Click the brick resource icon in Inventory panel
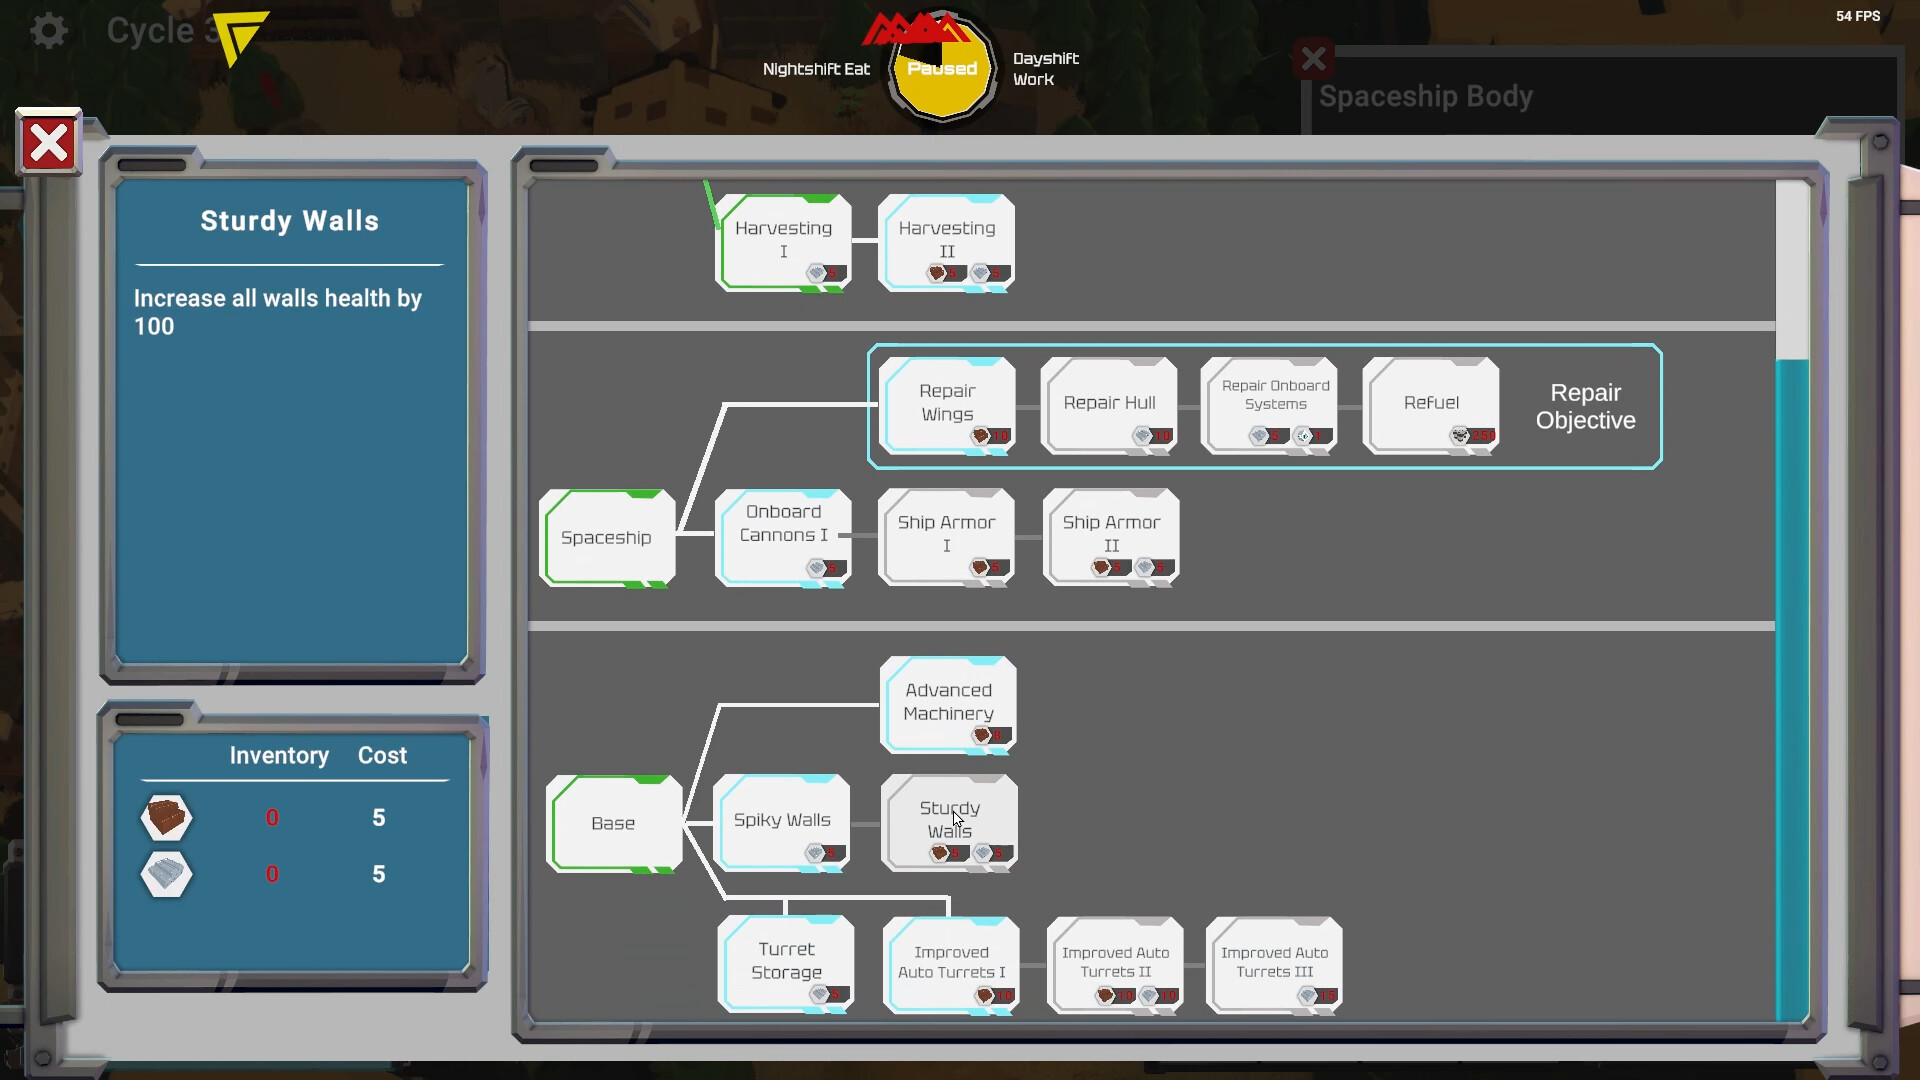The width and height of the screenshot is (1920, 1080). pyautogui.click(x=166, y=817)
